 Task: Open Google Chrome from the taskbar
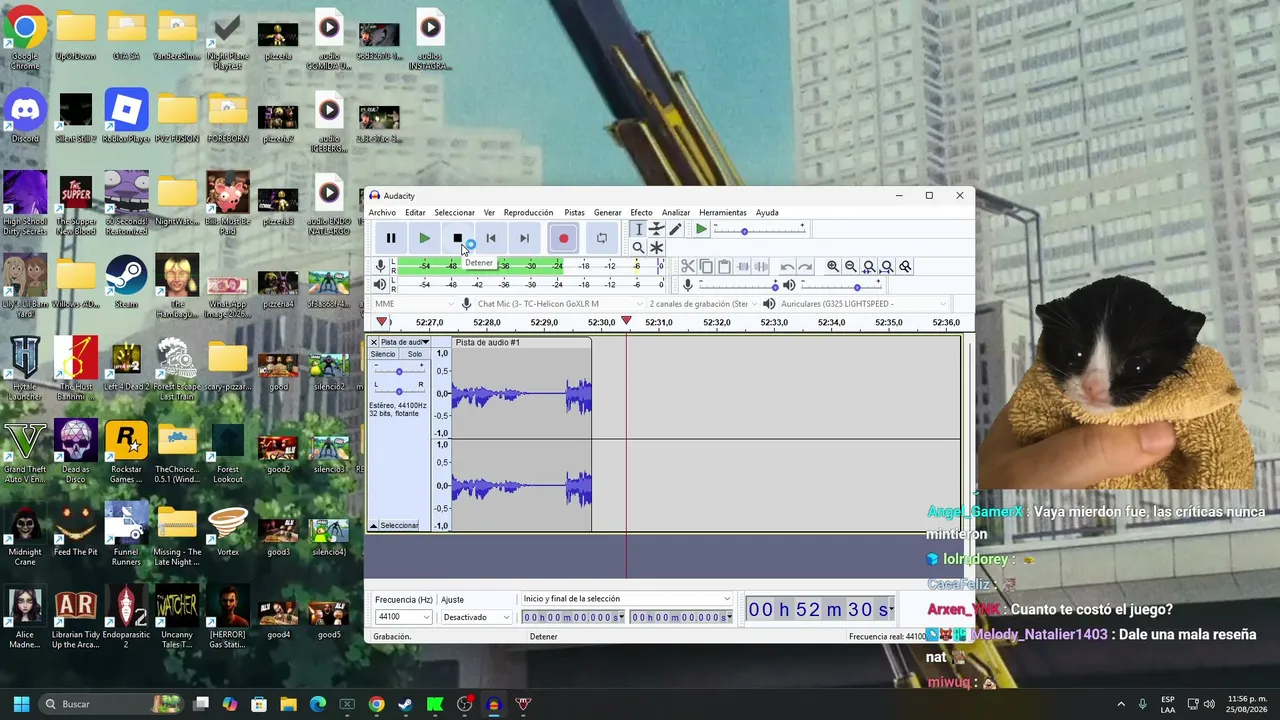coord(376,704)
